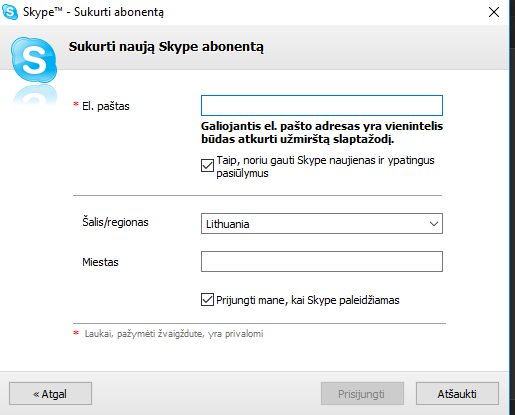Image resolution: width=515 pixels, height=415 pixels.
Task: Click the large Skype logo in header
Action: tap(34, 60)
